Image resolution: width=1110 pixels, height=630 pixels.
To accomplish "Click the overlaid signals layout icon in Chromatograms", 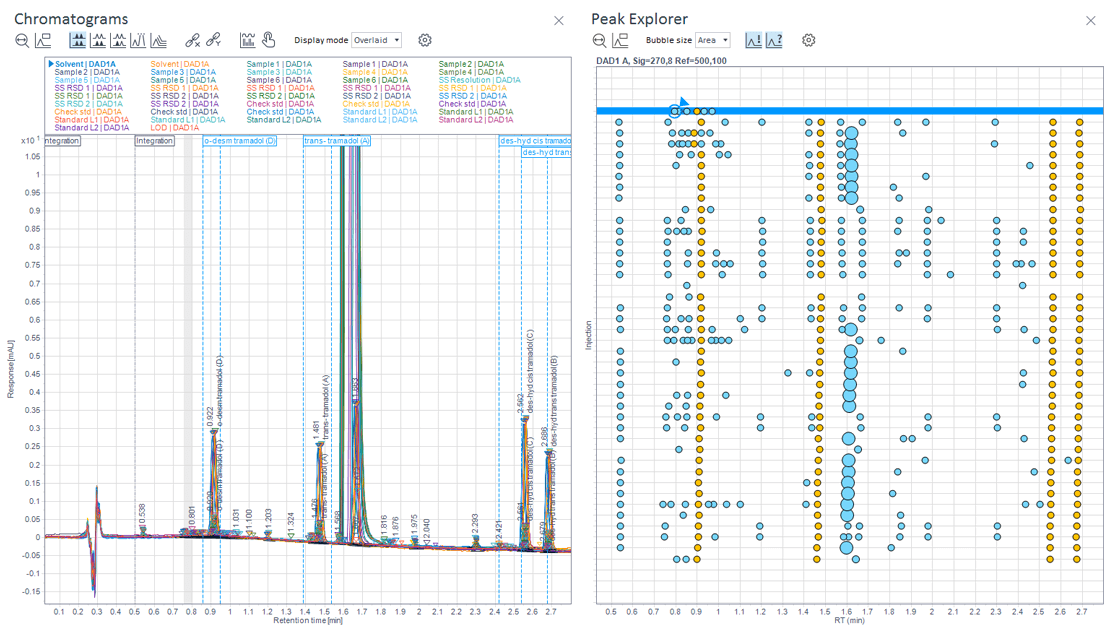I will point(78,41).
